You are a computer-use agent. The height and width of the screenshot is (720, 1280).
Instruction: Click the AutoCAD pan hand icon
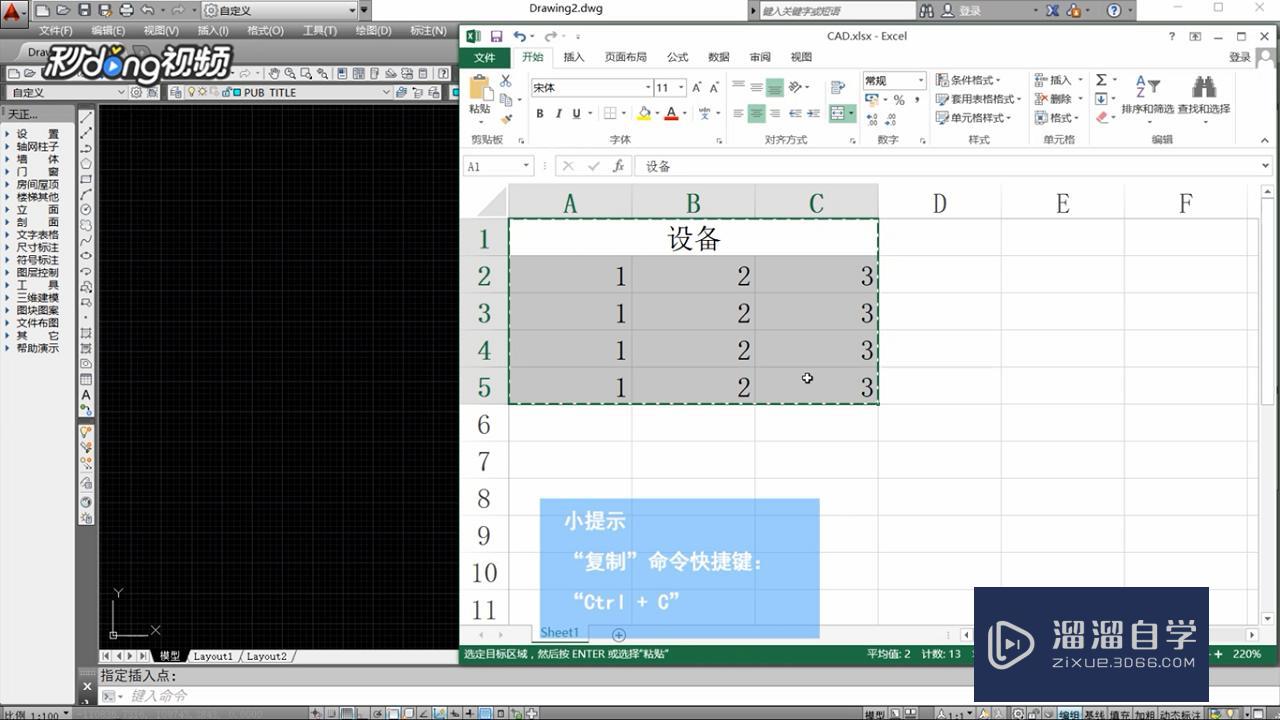click(274, 73)
